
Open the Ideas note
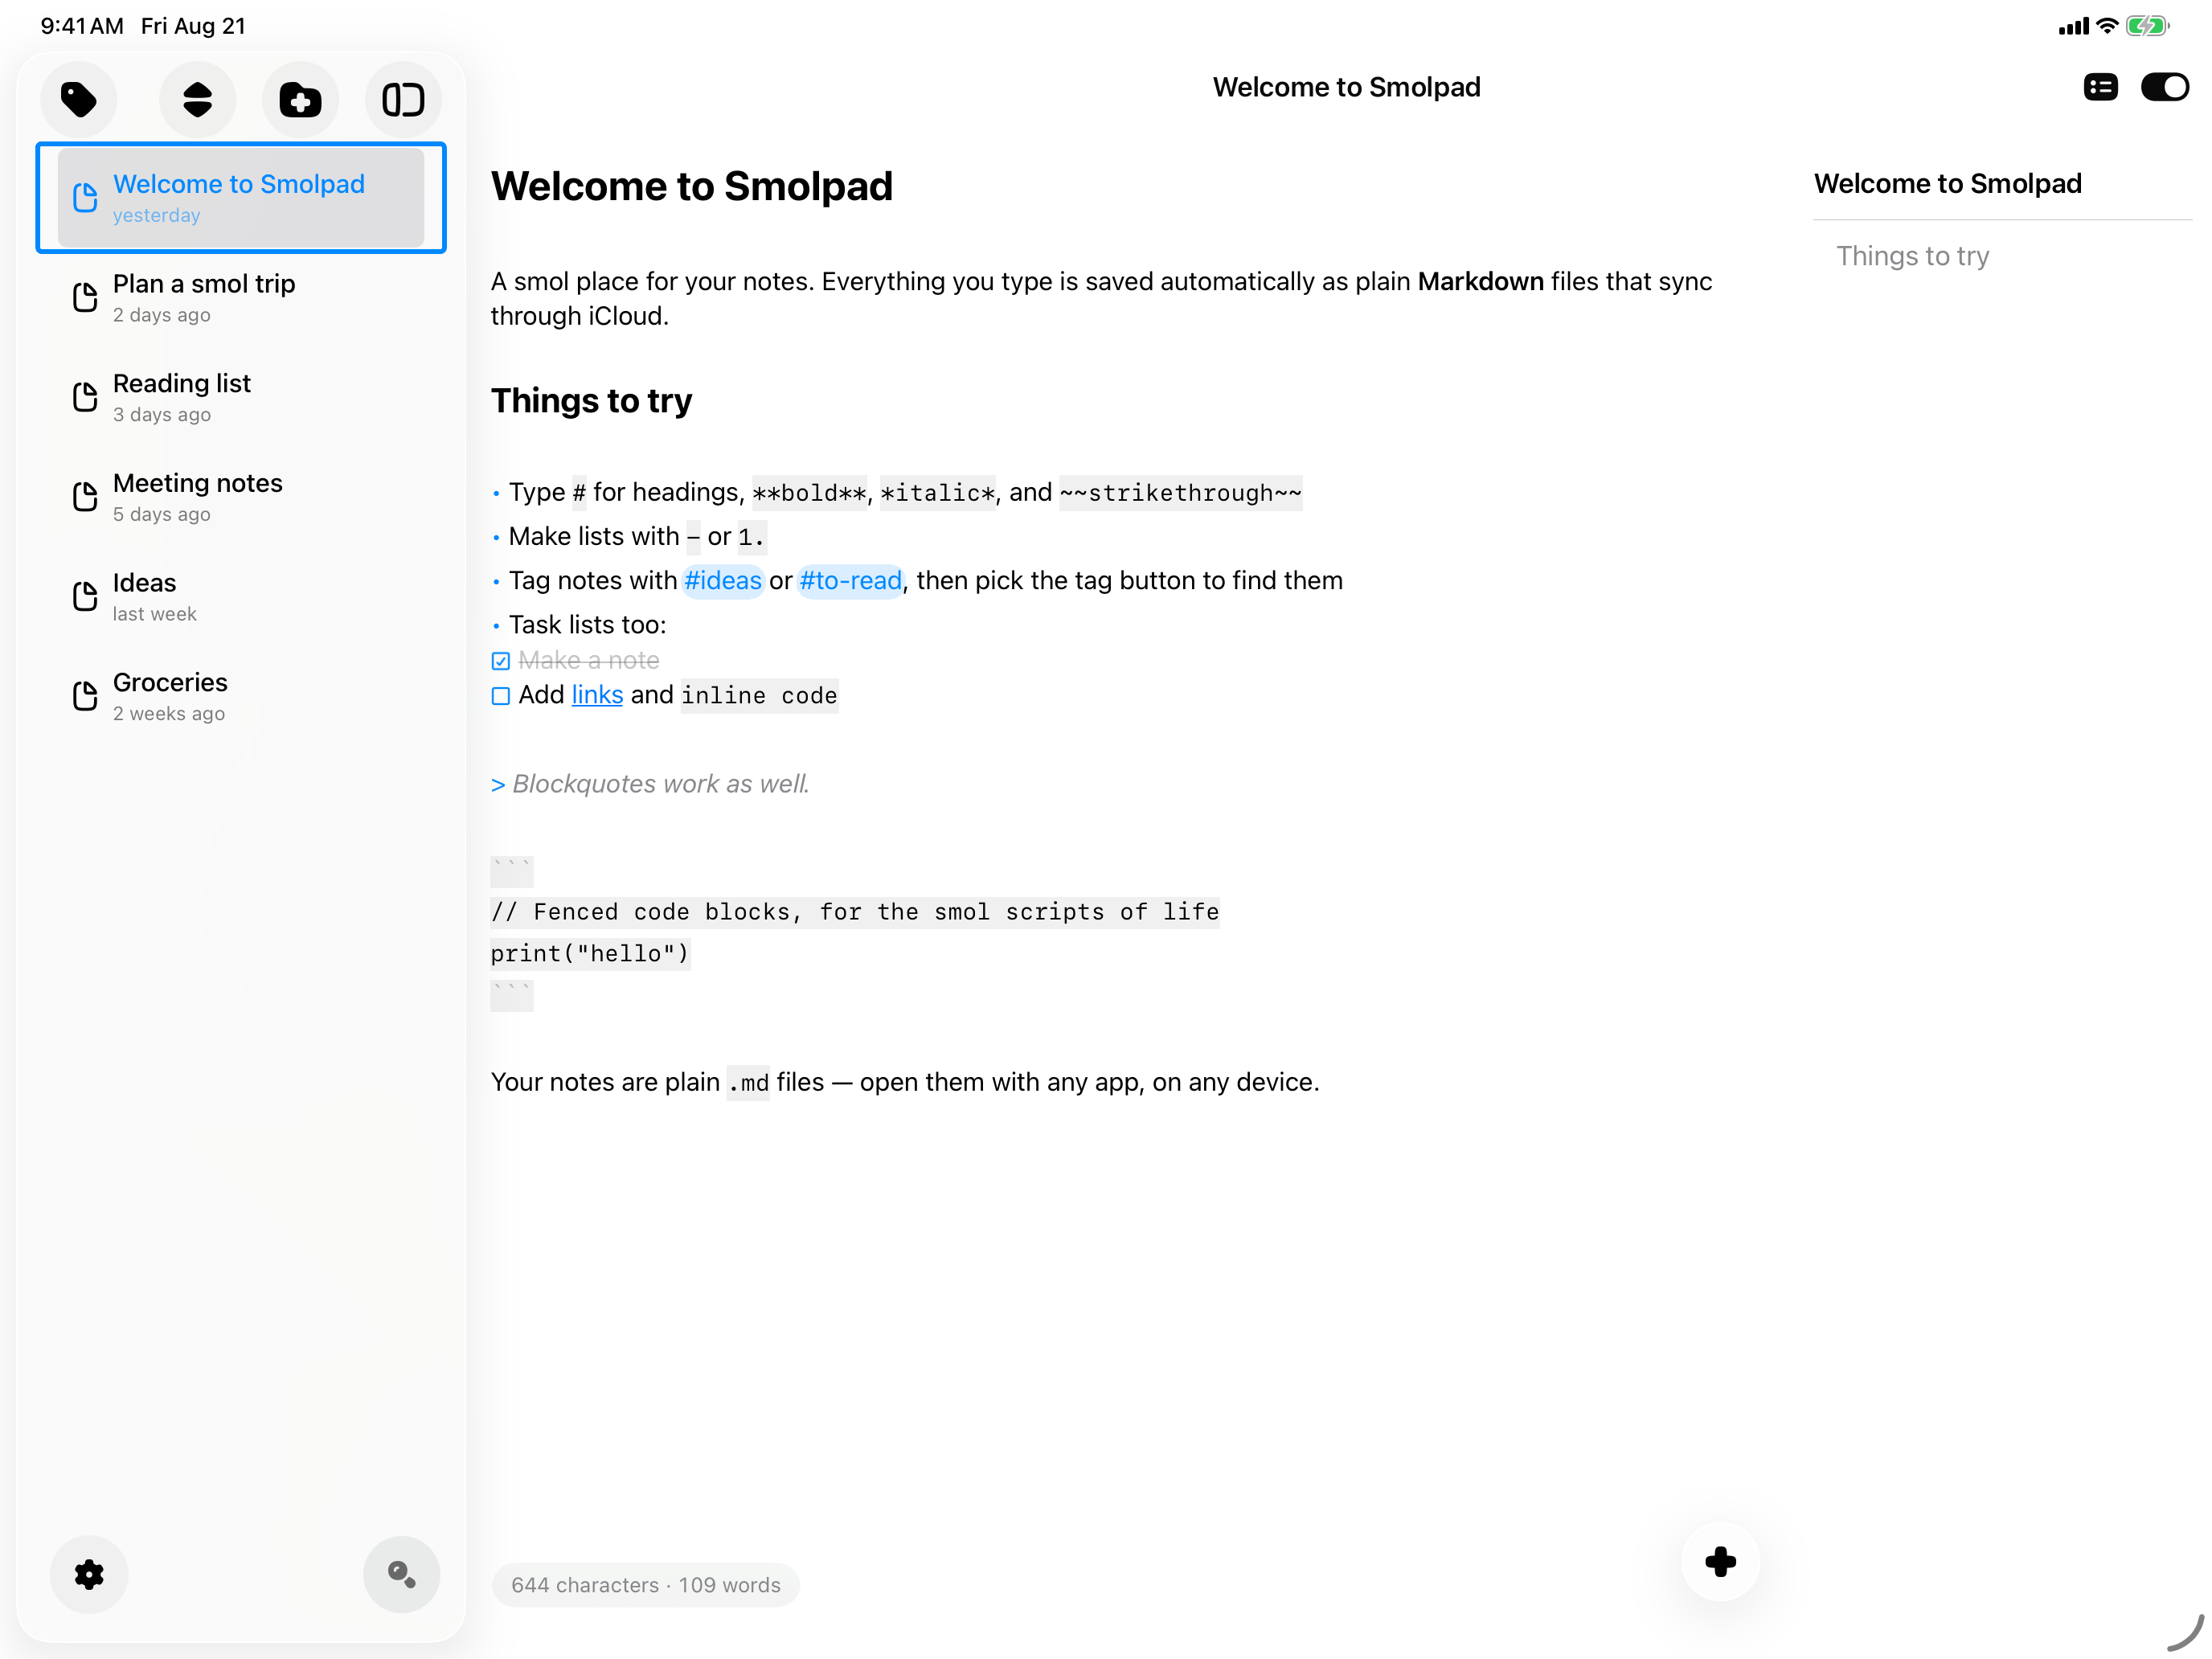(241, 597)
